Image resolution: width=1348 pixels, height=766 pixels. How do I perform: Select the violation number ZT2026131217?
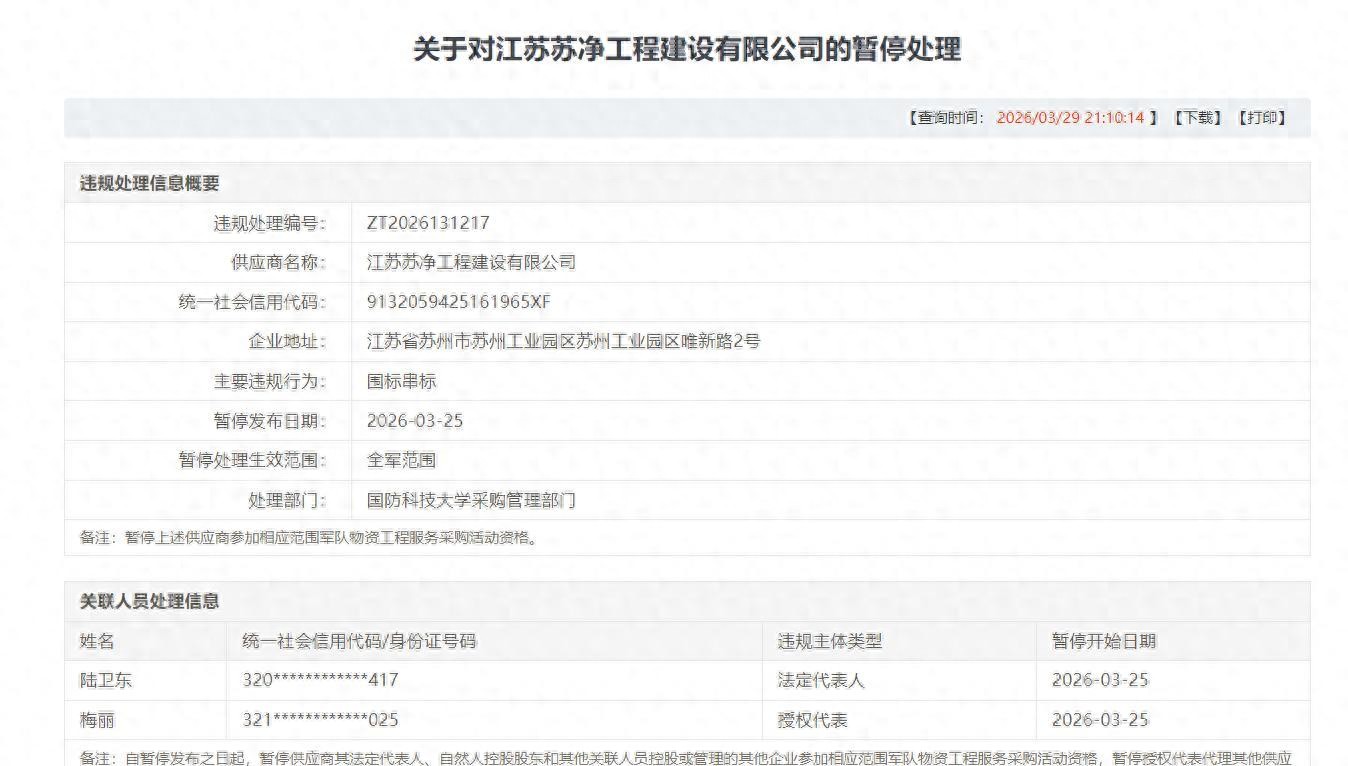[x=430, y=222]
